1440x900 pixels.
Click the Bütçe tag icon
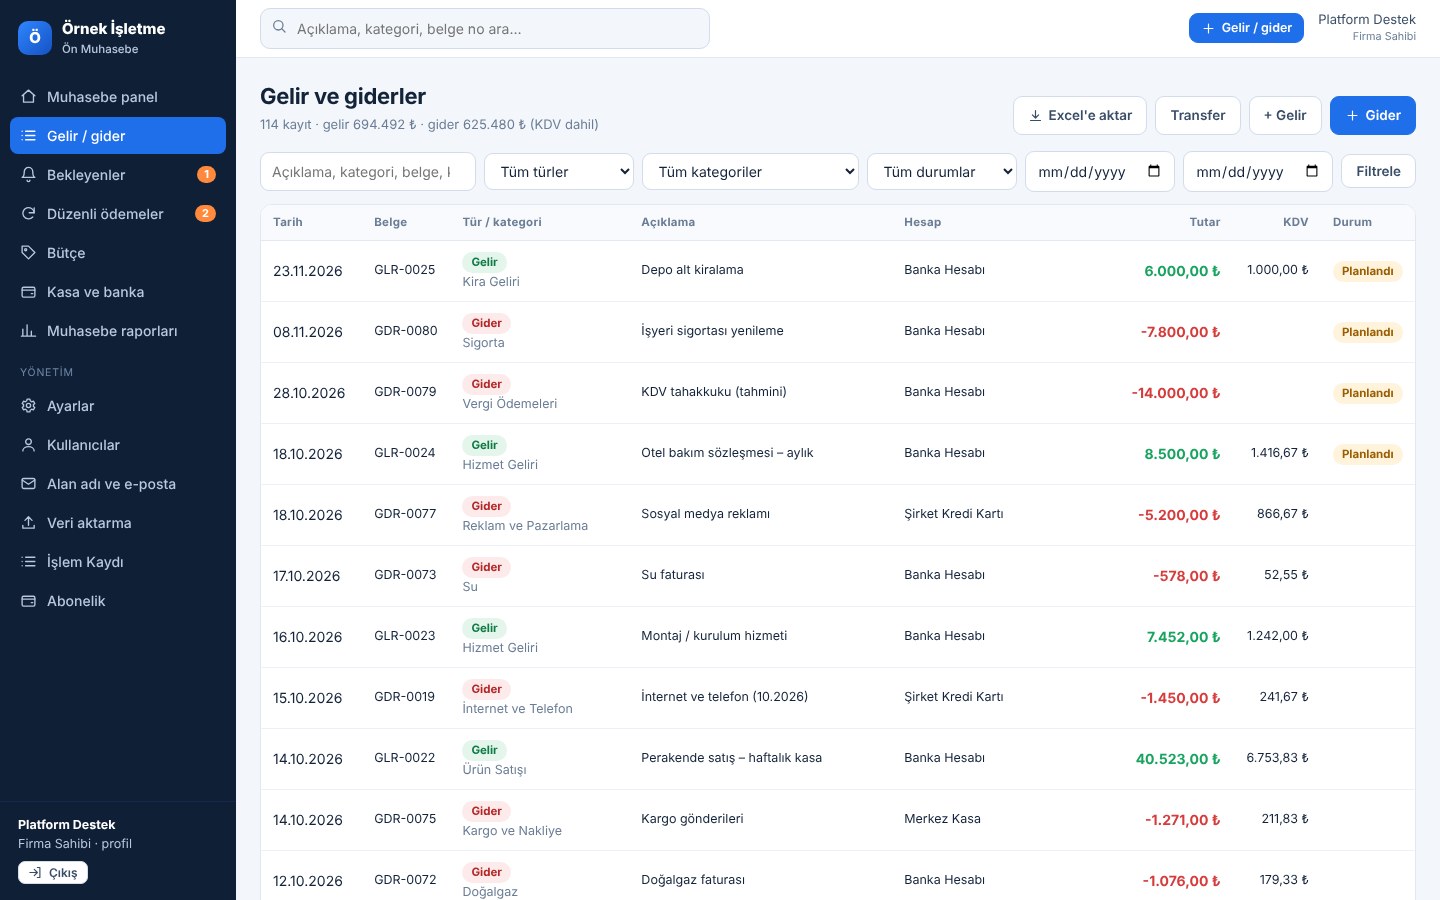point(28,253)
